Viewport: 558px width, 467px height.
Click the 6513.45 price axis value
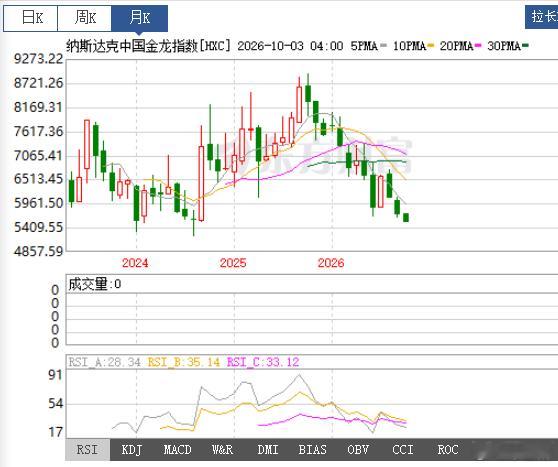coord(38,179)
